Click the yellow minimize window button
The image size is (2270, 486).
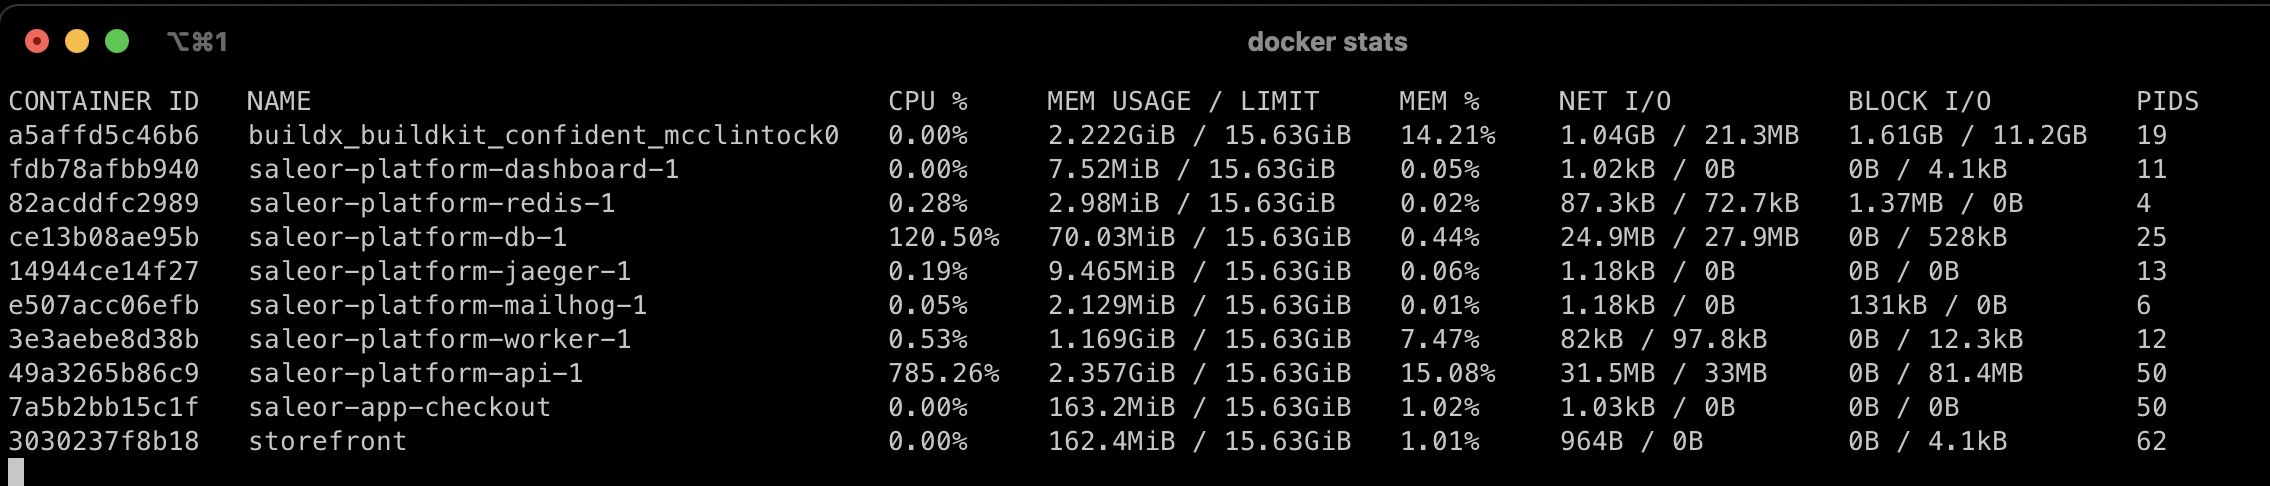tap(77, 41)
